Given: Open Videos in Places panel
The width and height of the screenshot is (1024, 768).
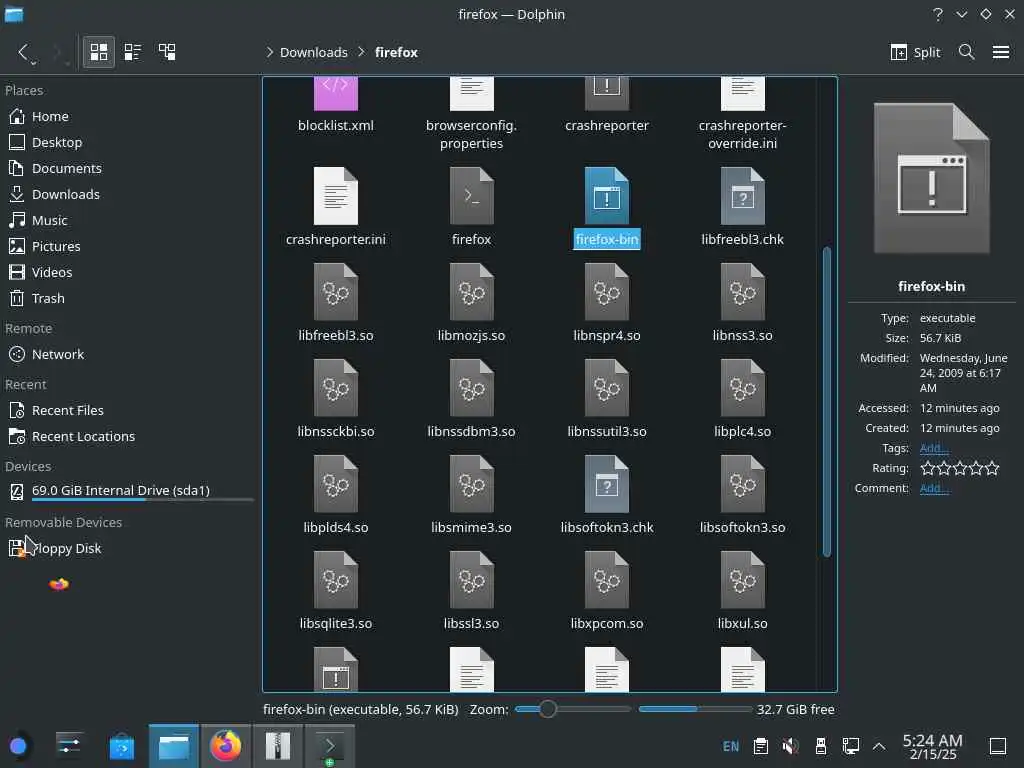Looking at the screenshot, I should click(129, 272).
